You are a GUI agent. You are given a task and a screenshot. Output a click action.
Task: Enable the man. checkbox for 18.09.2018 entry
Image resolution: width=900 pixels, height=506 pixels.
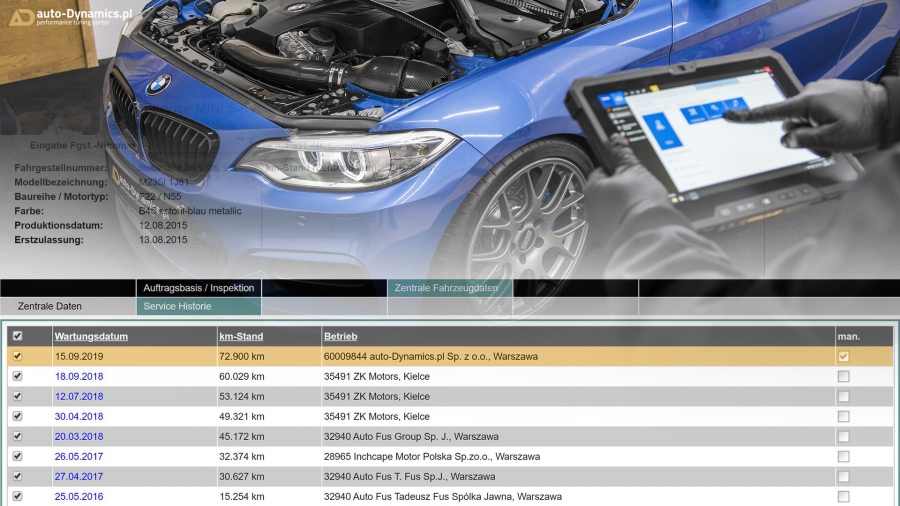tap(844, 376)
